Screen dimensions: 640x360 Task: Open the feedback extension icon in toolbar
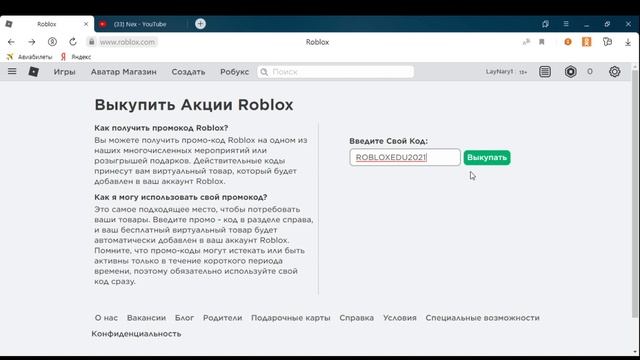click(x=607, y=42)
